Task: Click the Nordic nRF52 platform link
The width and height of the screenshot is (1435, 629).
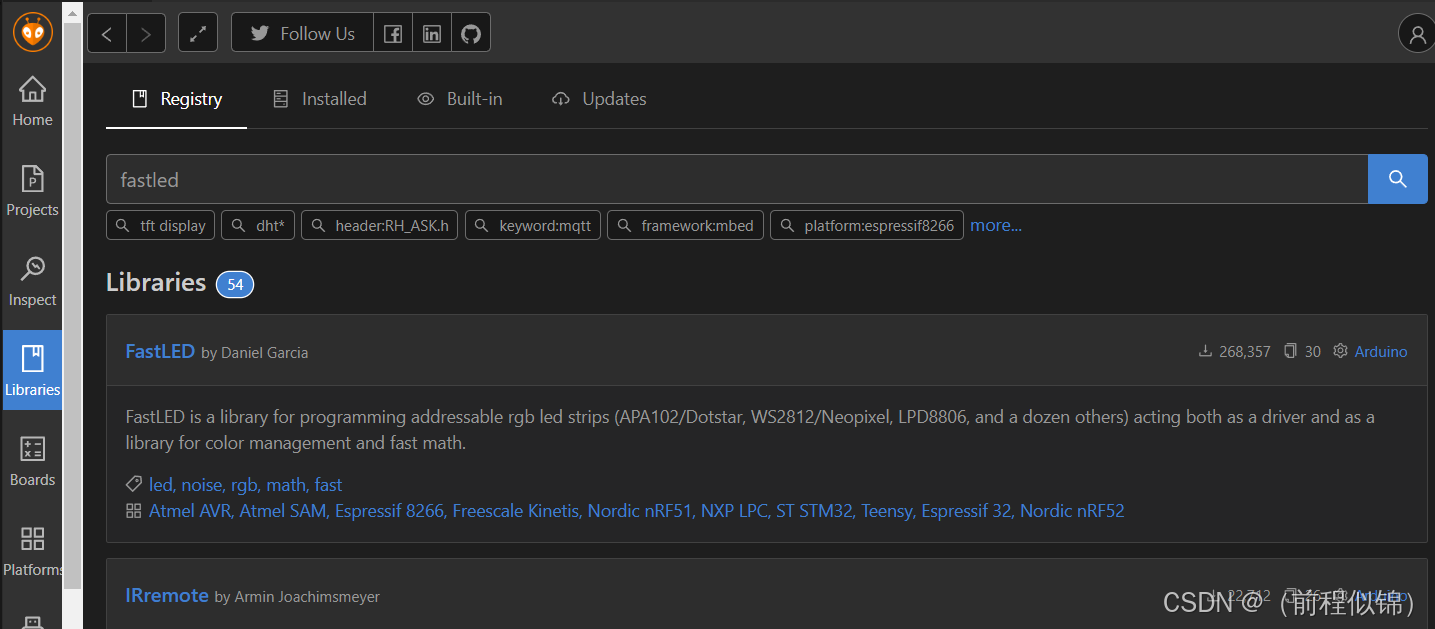Action: 1072,511
